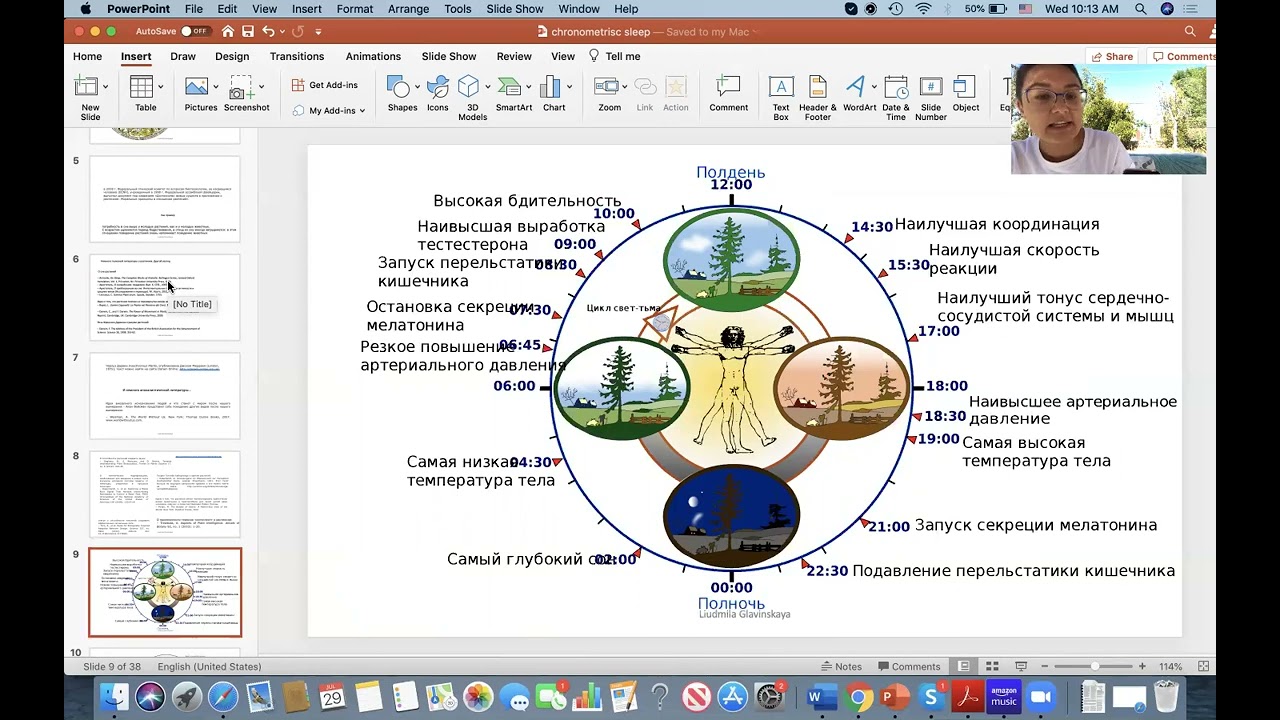Open the Shapes dropdown arrow
Viewport: 1280px width, 720px height.
coord(416,88)
